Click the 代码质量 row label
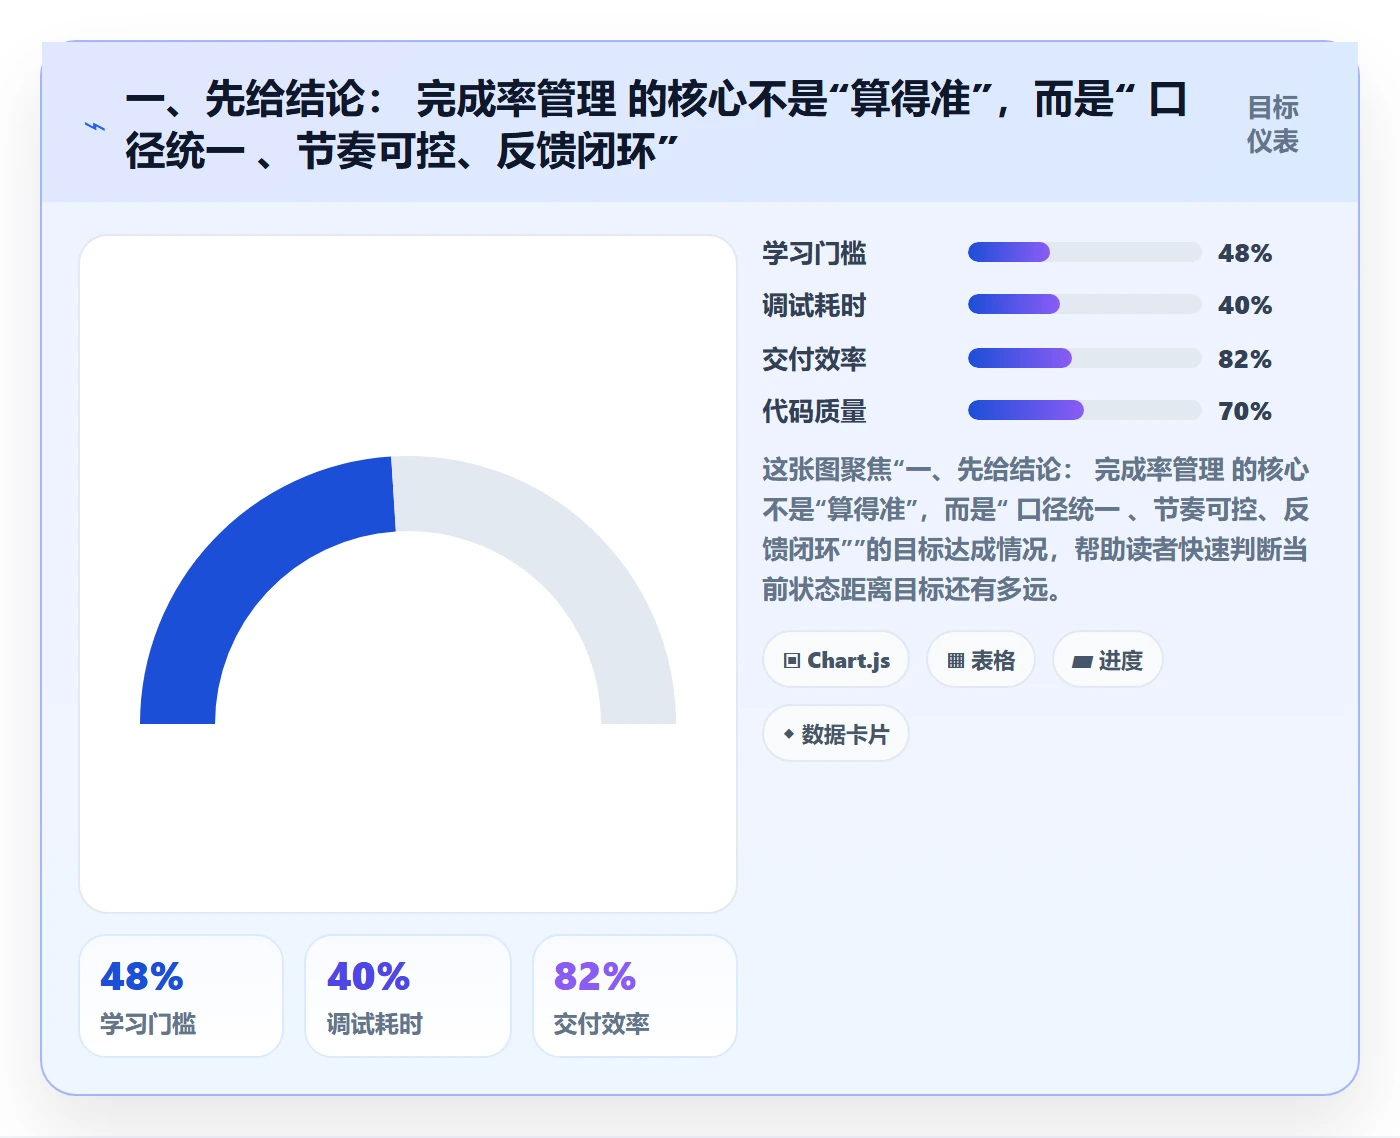1400x1138 pixels. click(x=814, y=411)
